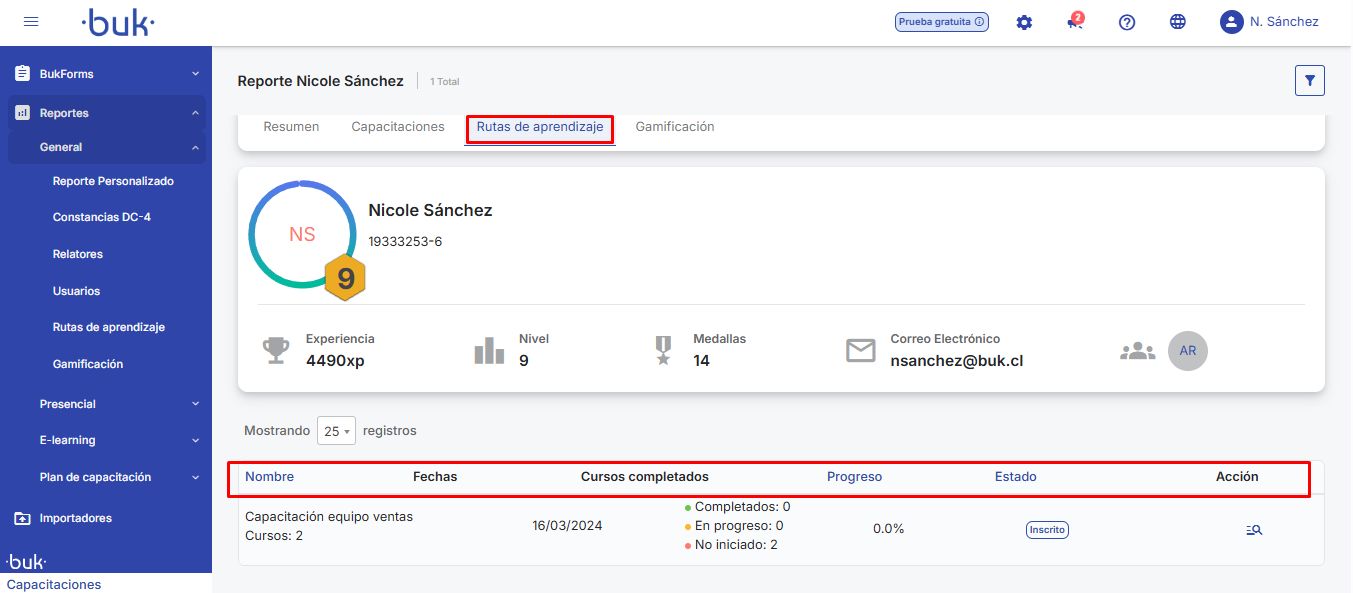Switch to the Capacitaciones tab

pyautogui.click(x=398, y=127)
